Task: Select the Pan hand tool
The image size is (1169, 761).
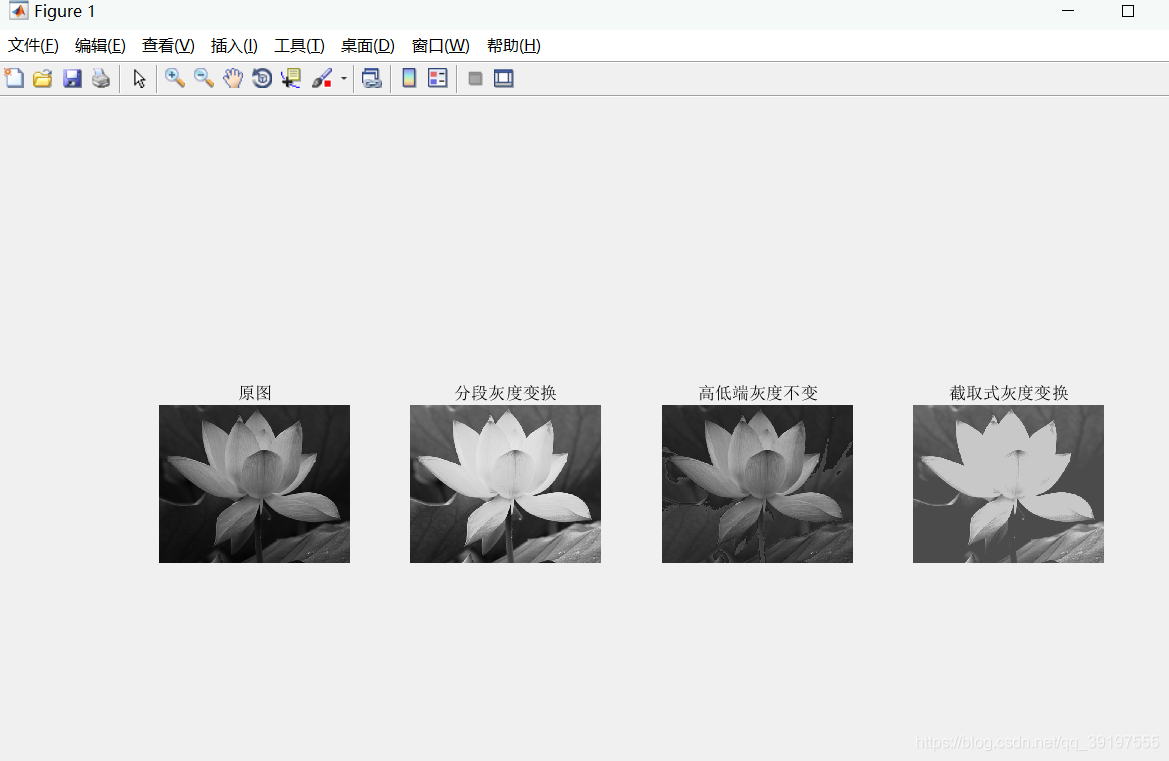Action: [x=233, y=78]
